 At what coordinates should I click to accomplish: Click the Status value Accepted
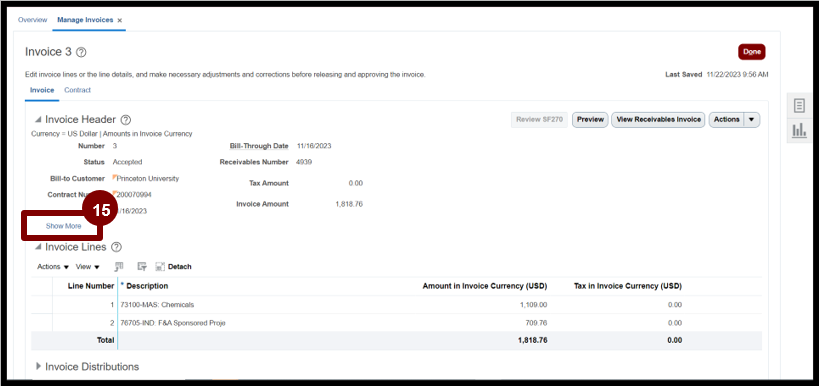127,162
